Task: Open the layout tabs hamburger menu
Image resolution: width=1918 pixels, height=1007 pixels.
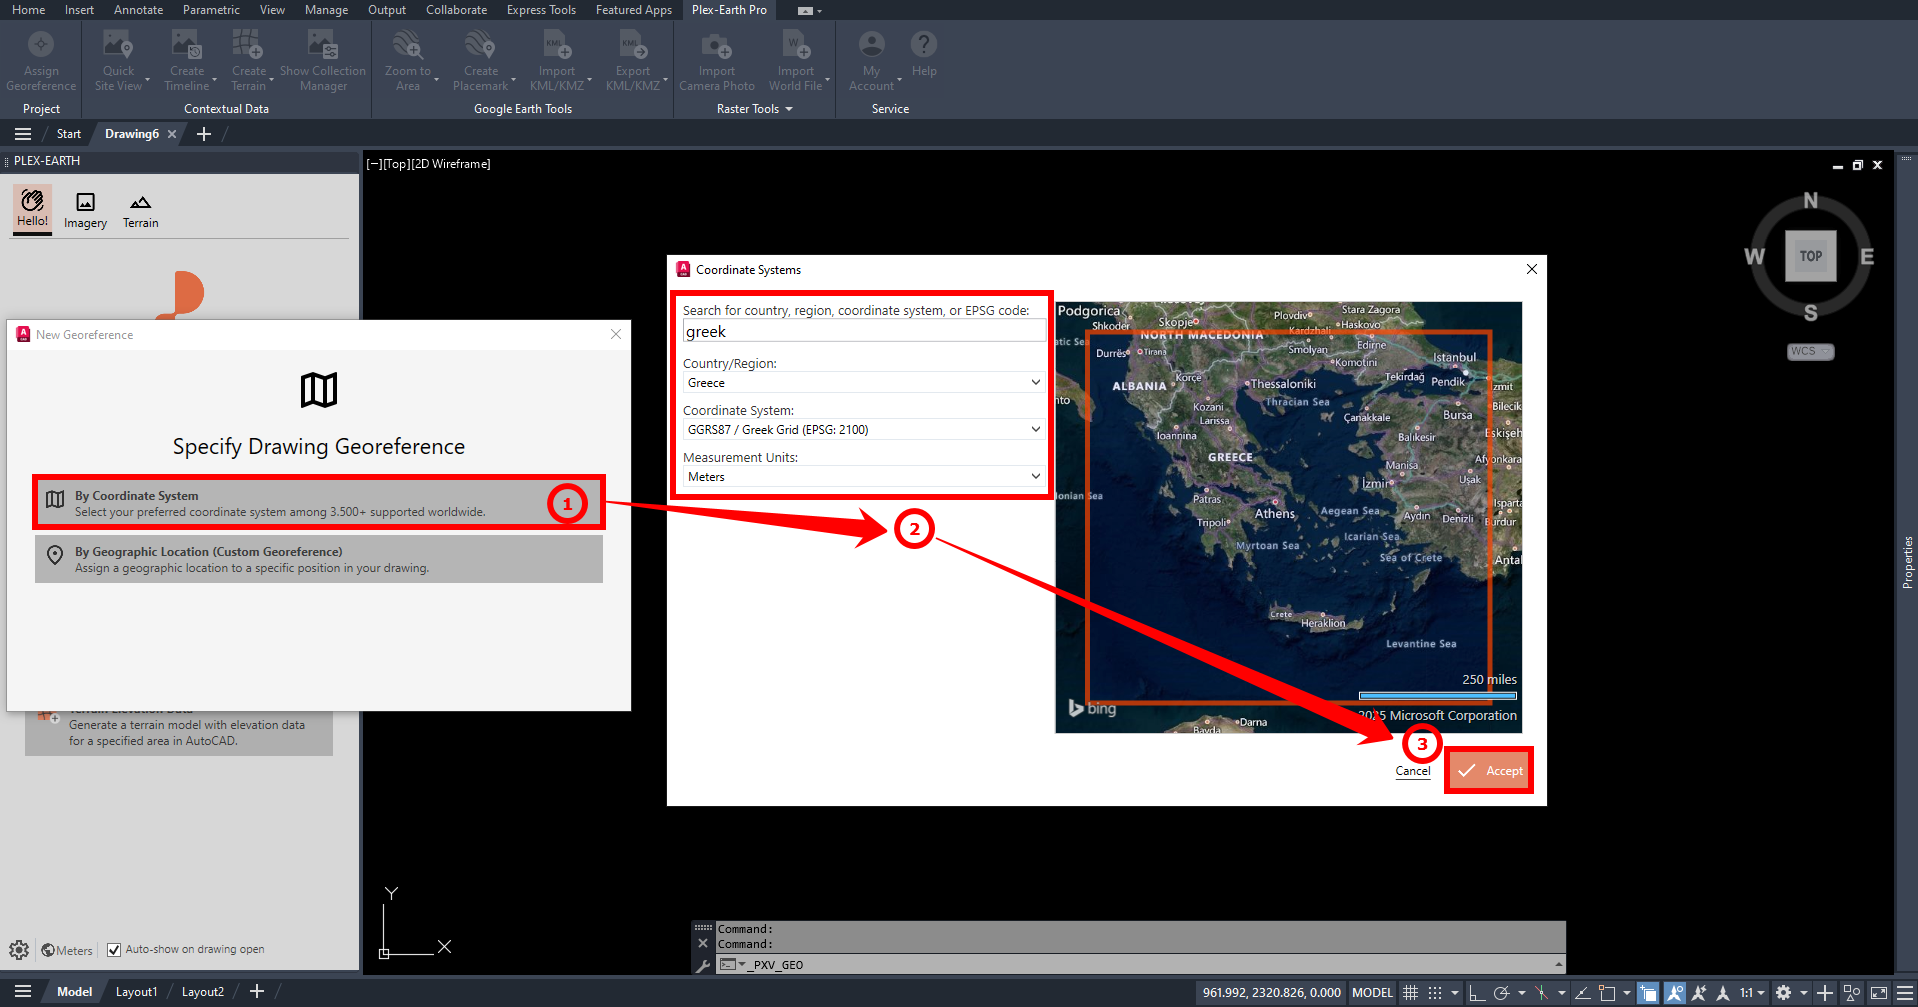Action: pos(23,991)
